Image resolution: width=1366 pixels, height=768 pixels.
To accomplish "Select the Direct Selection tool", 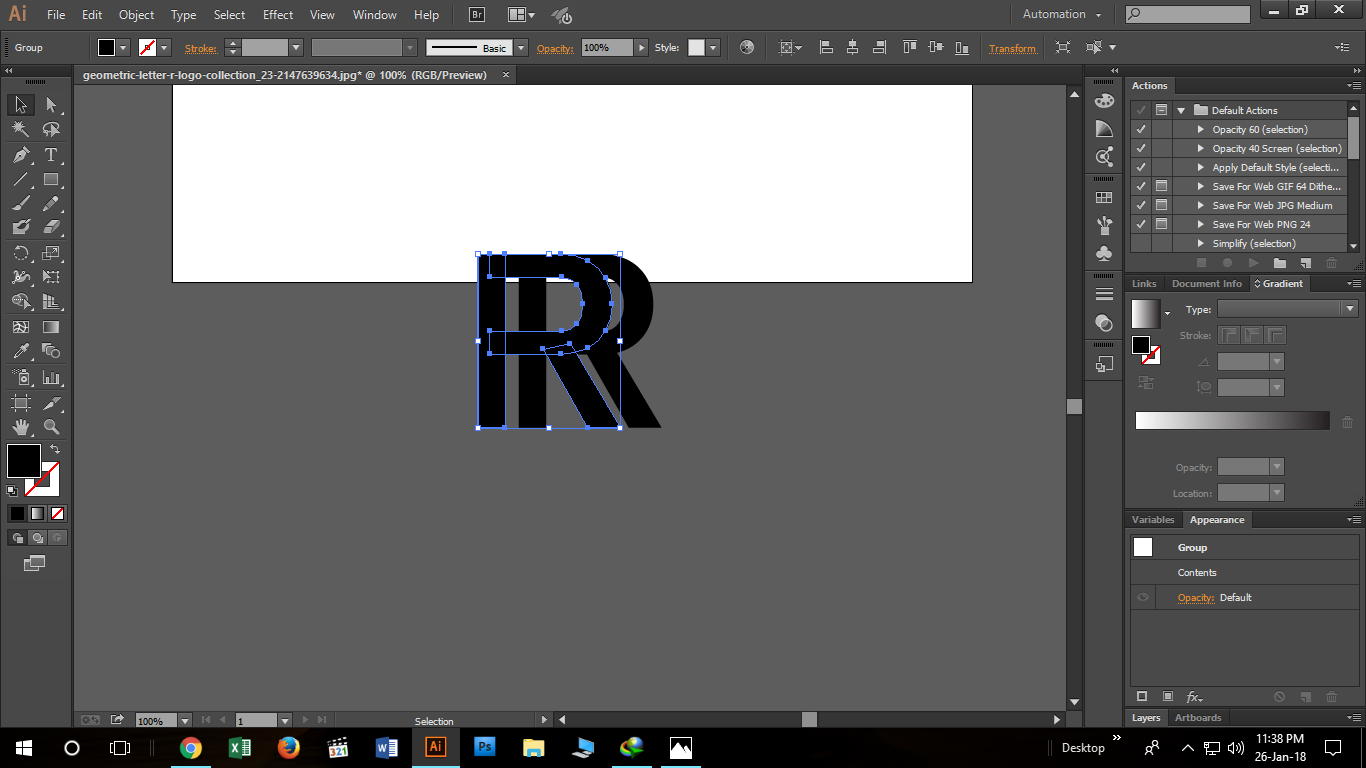I will [x=51, y=105].
